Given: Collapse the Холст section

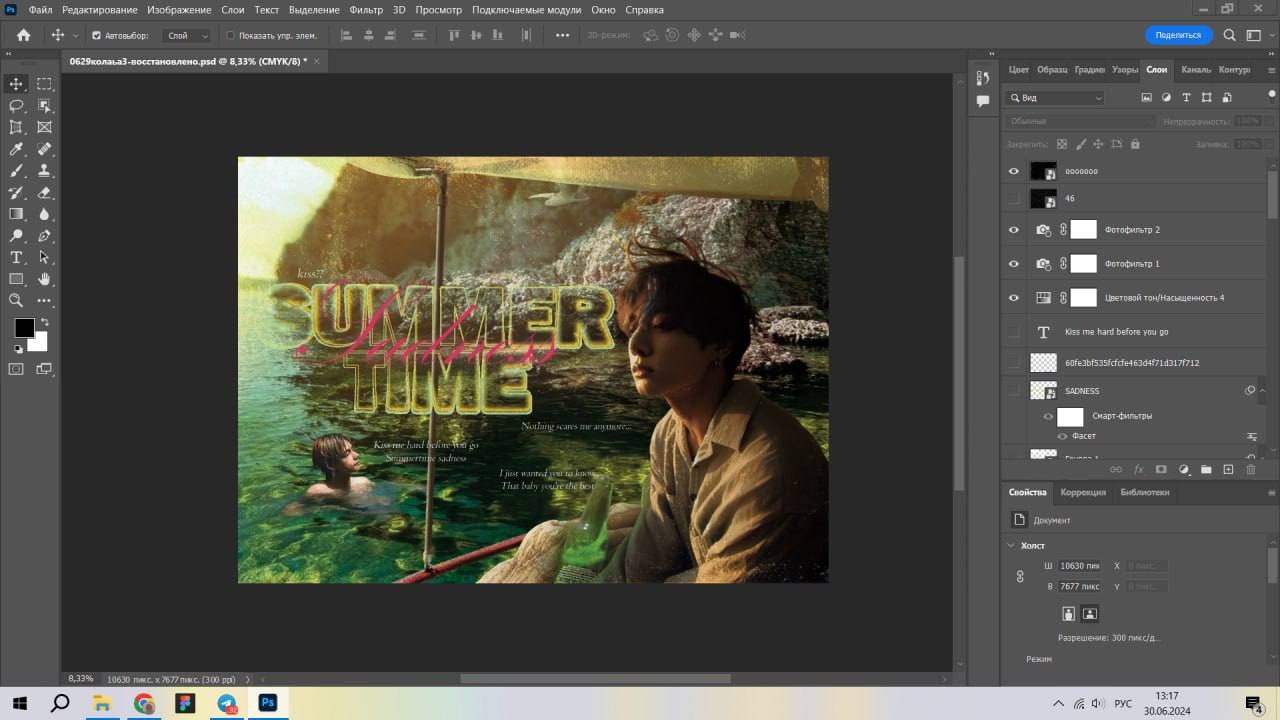Looking at the screenshot, I should [1011, 545].
